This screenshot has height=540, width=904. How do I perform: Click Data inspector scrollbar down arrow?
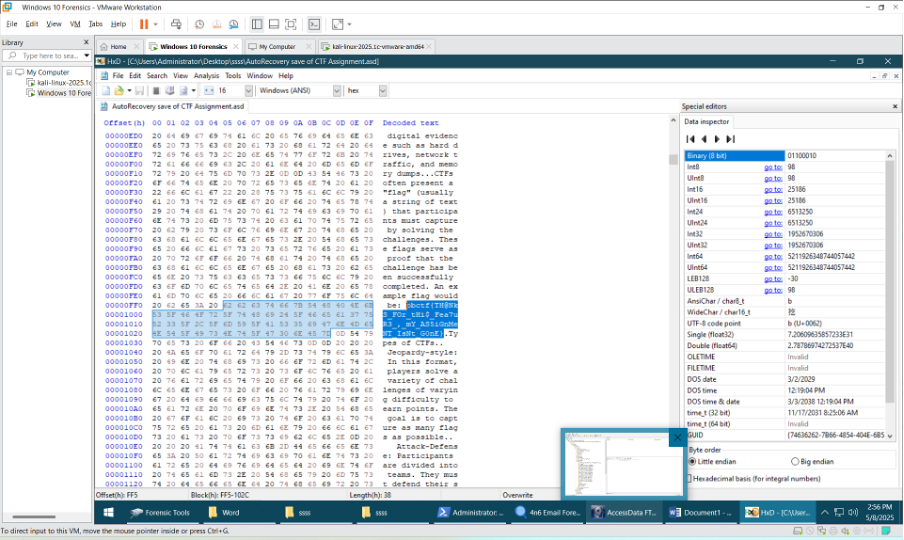(x=890, y=436)
